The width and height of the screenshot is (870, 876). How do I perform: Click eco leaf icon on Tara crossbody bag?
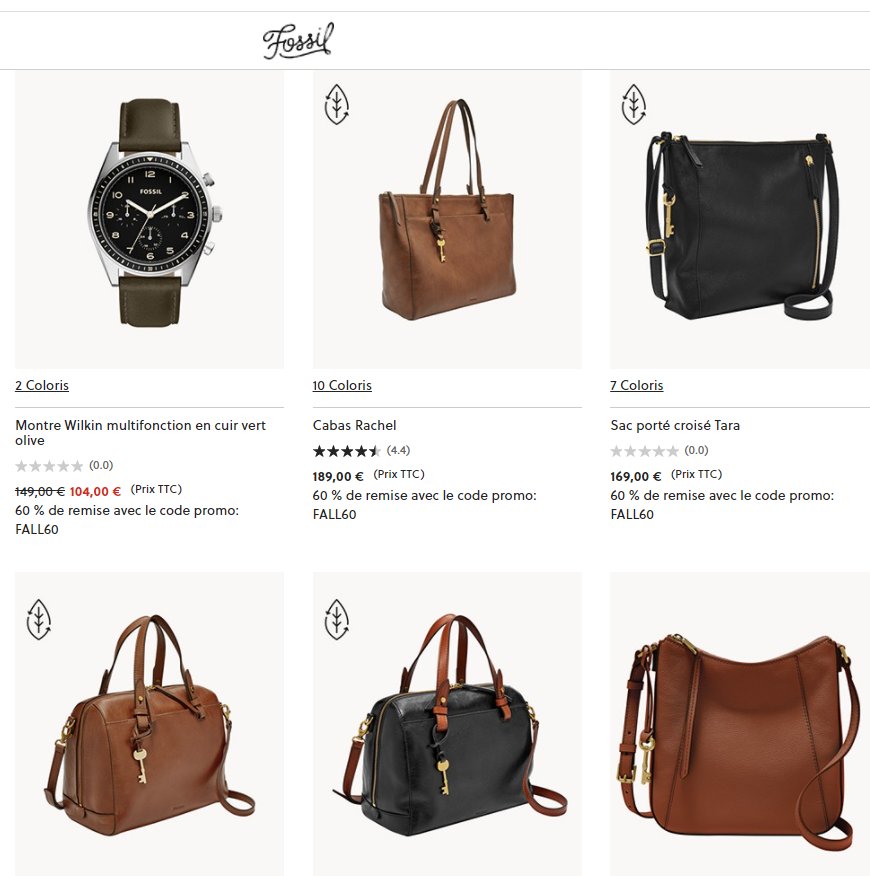[634, 104]
